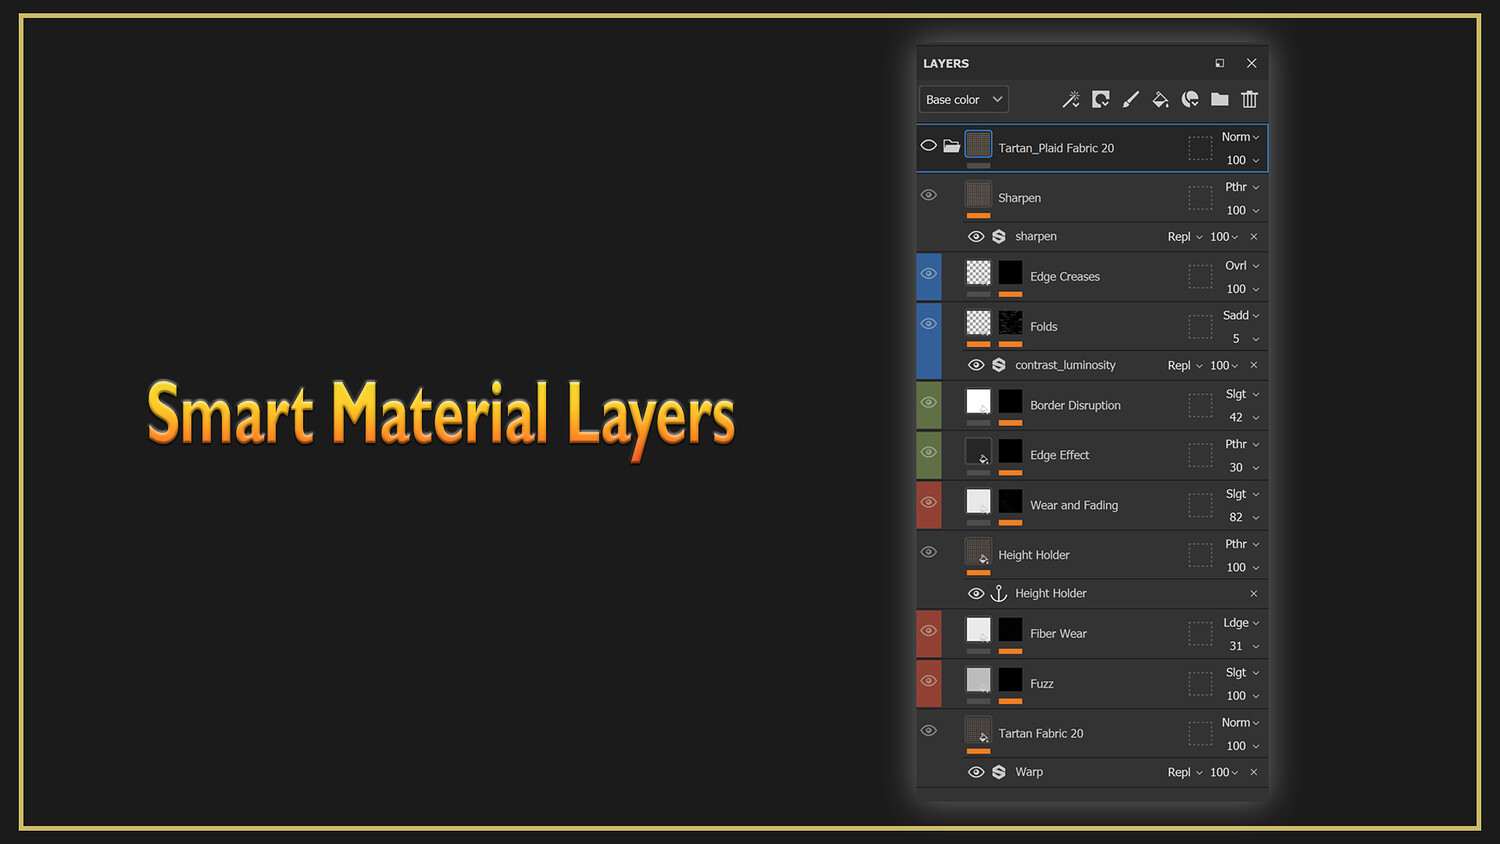This screenshot has height=844, width=1500.
Task: Click the Folds layer mask thumbnail
Action: [1011, 323]
